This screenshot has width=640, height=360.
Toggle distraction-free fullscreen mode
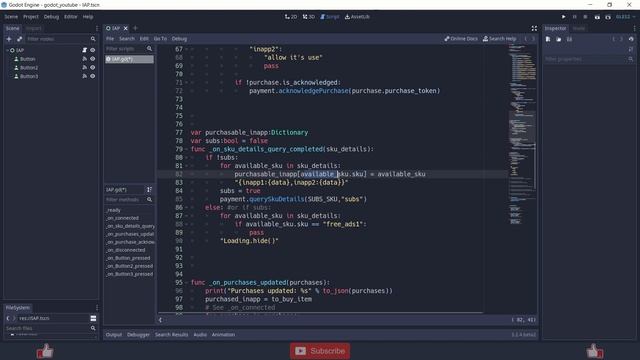[x=534, y=28]
